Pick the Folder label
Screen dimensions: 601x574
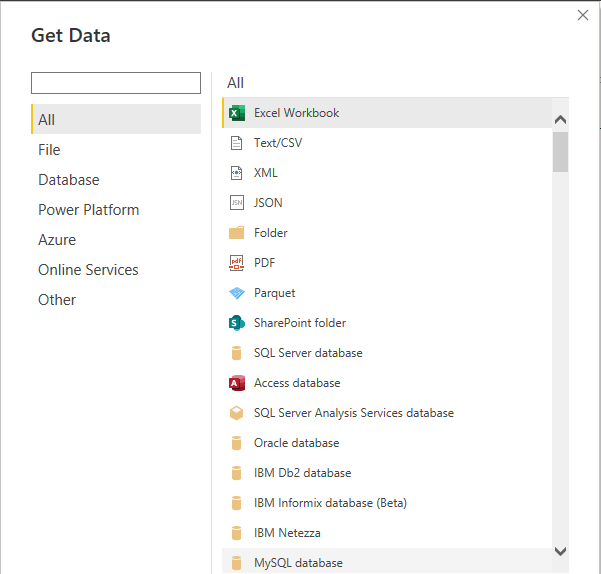click(x=271, y=233)
